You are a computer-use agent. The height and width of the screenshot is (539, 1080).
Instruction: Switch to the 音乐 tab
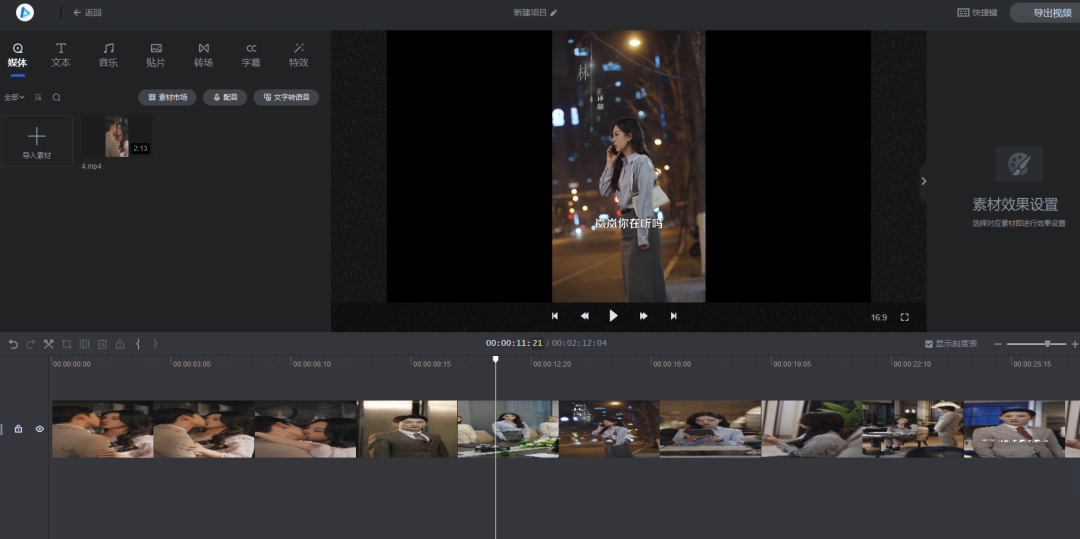point(108,54)
